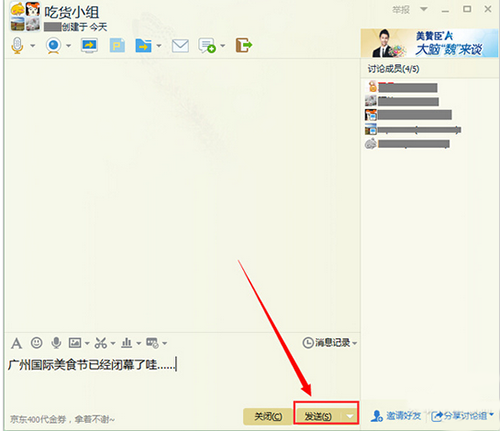Open PPT presentation icon in toolbar
This screenshot has width=500, height=431.
(117, 45)
